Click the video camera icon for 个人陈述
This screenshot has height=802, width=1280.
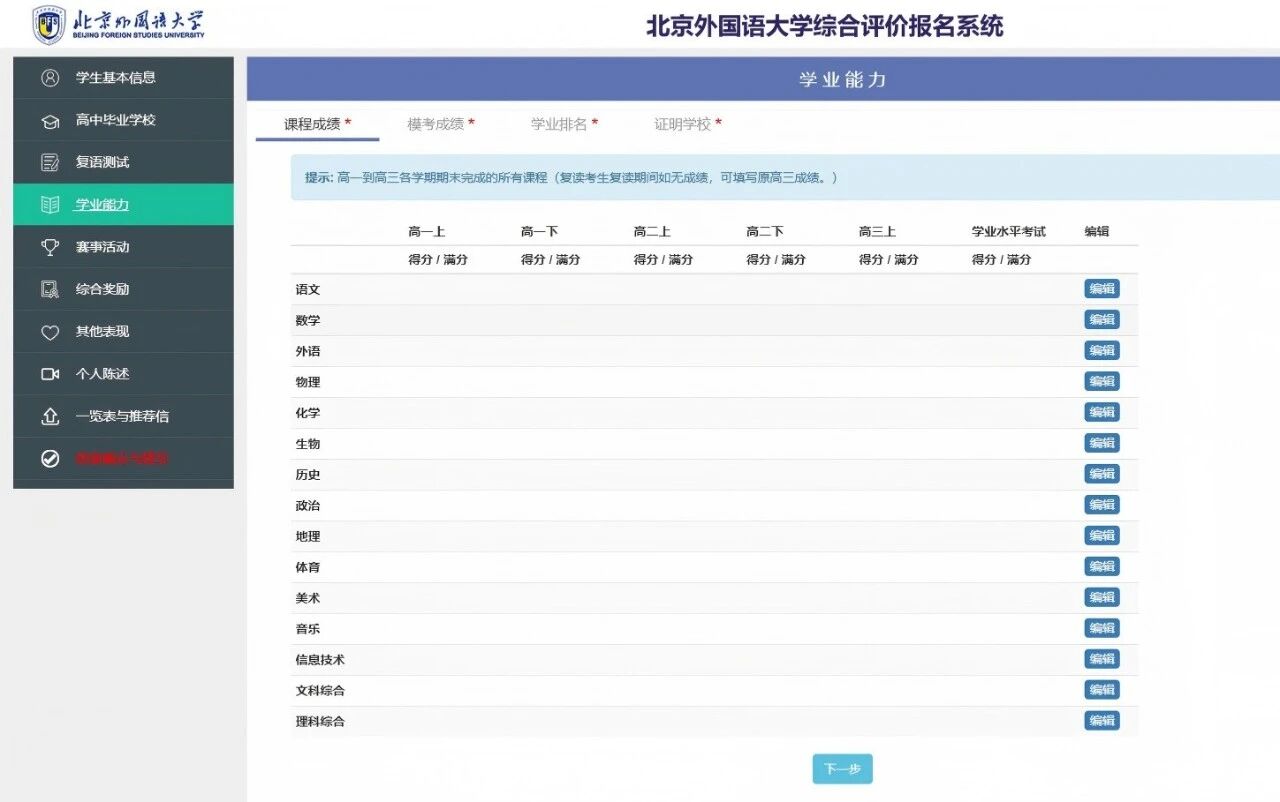50,374
